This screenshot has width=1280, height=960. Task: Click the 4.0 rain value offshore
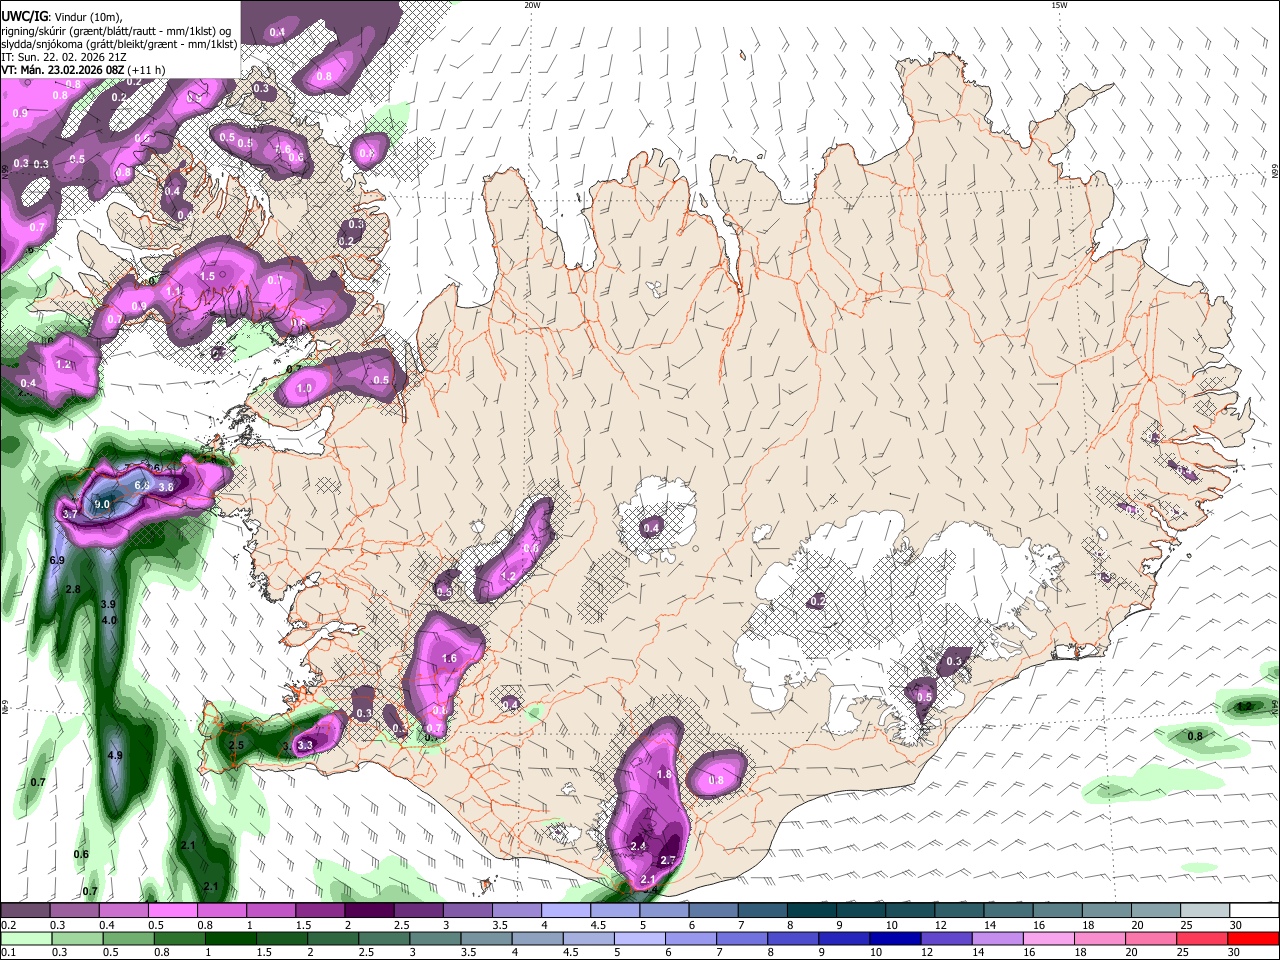[110, 621]
